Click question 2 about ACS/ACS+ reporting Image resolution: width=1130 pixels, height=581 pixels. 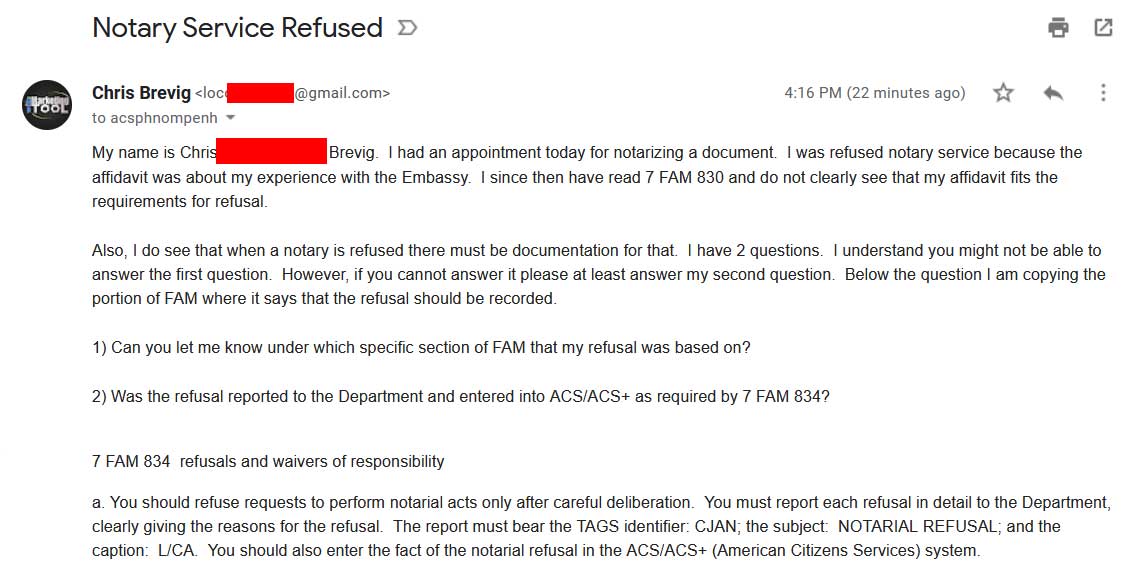coord(461,396)
